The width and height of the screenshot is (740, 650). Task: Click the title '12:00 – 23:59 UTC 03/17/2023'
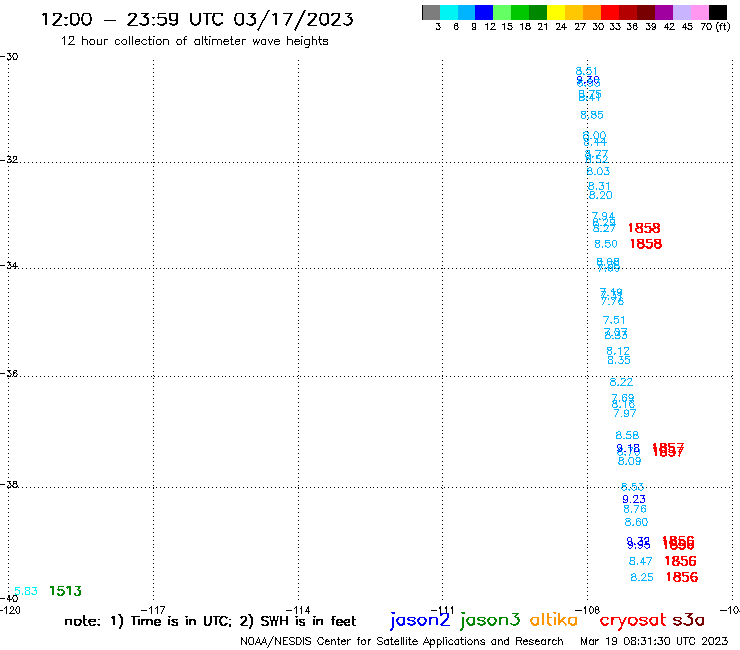[197, 19]
